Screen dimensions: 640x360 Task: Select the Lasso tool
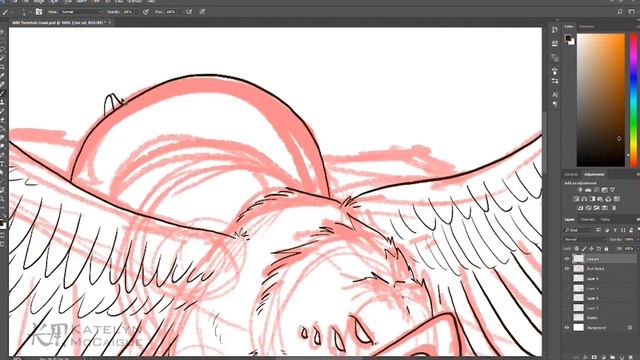click(x=2, y=49)
